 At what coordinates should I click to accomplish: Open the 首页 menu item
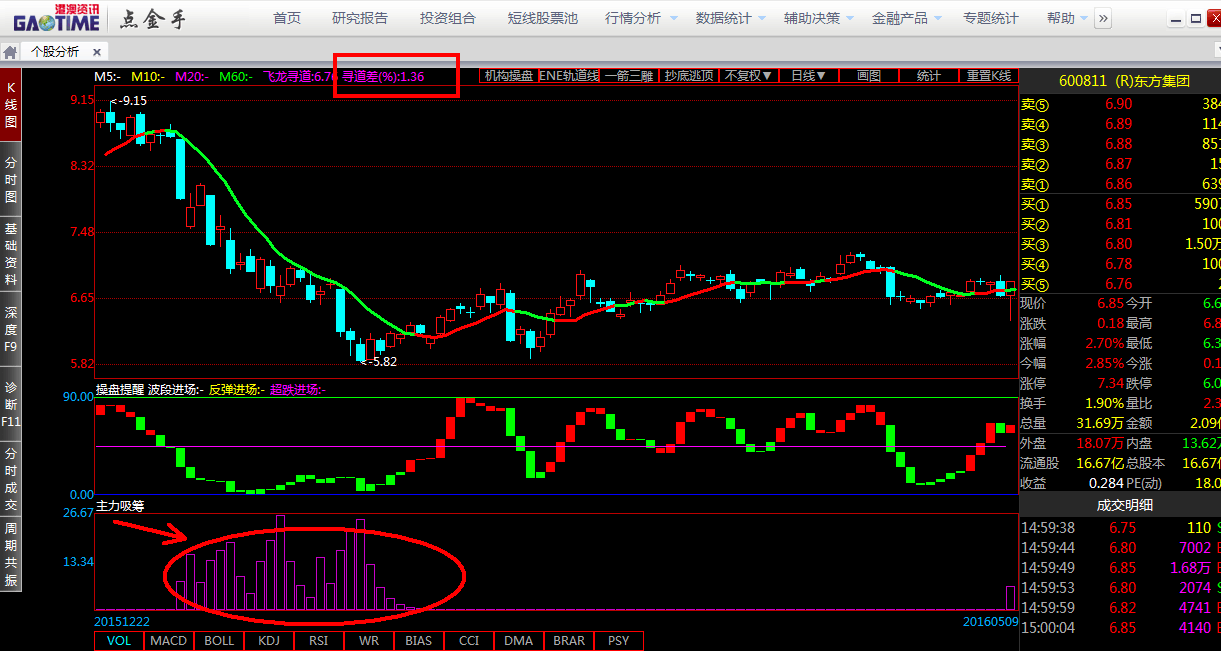click(287, 18)
